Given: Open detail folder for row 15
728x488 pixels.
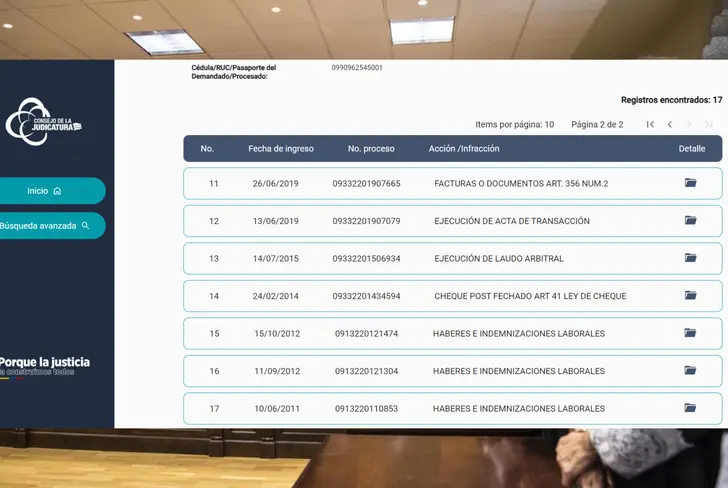Looking at the screenshot, I should [690, 333].
